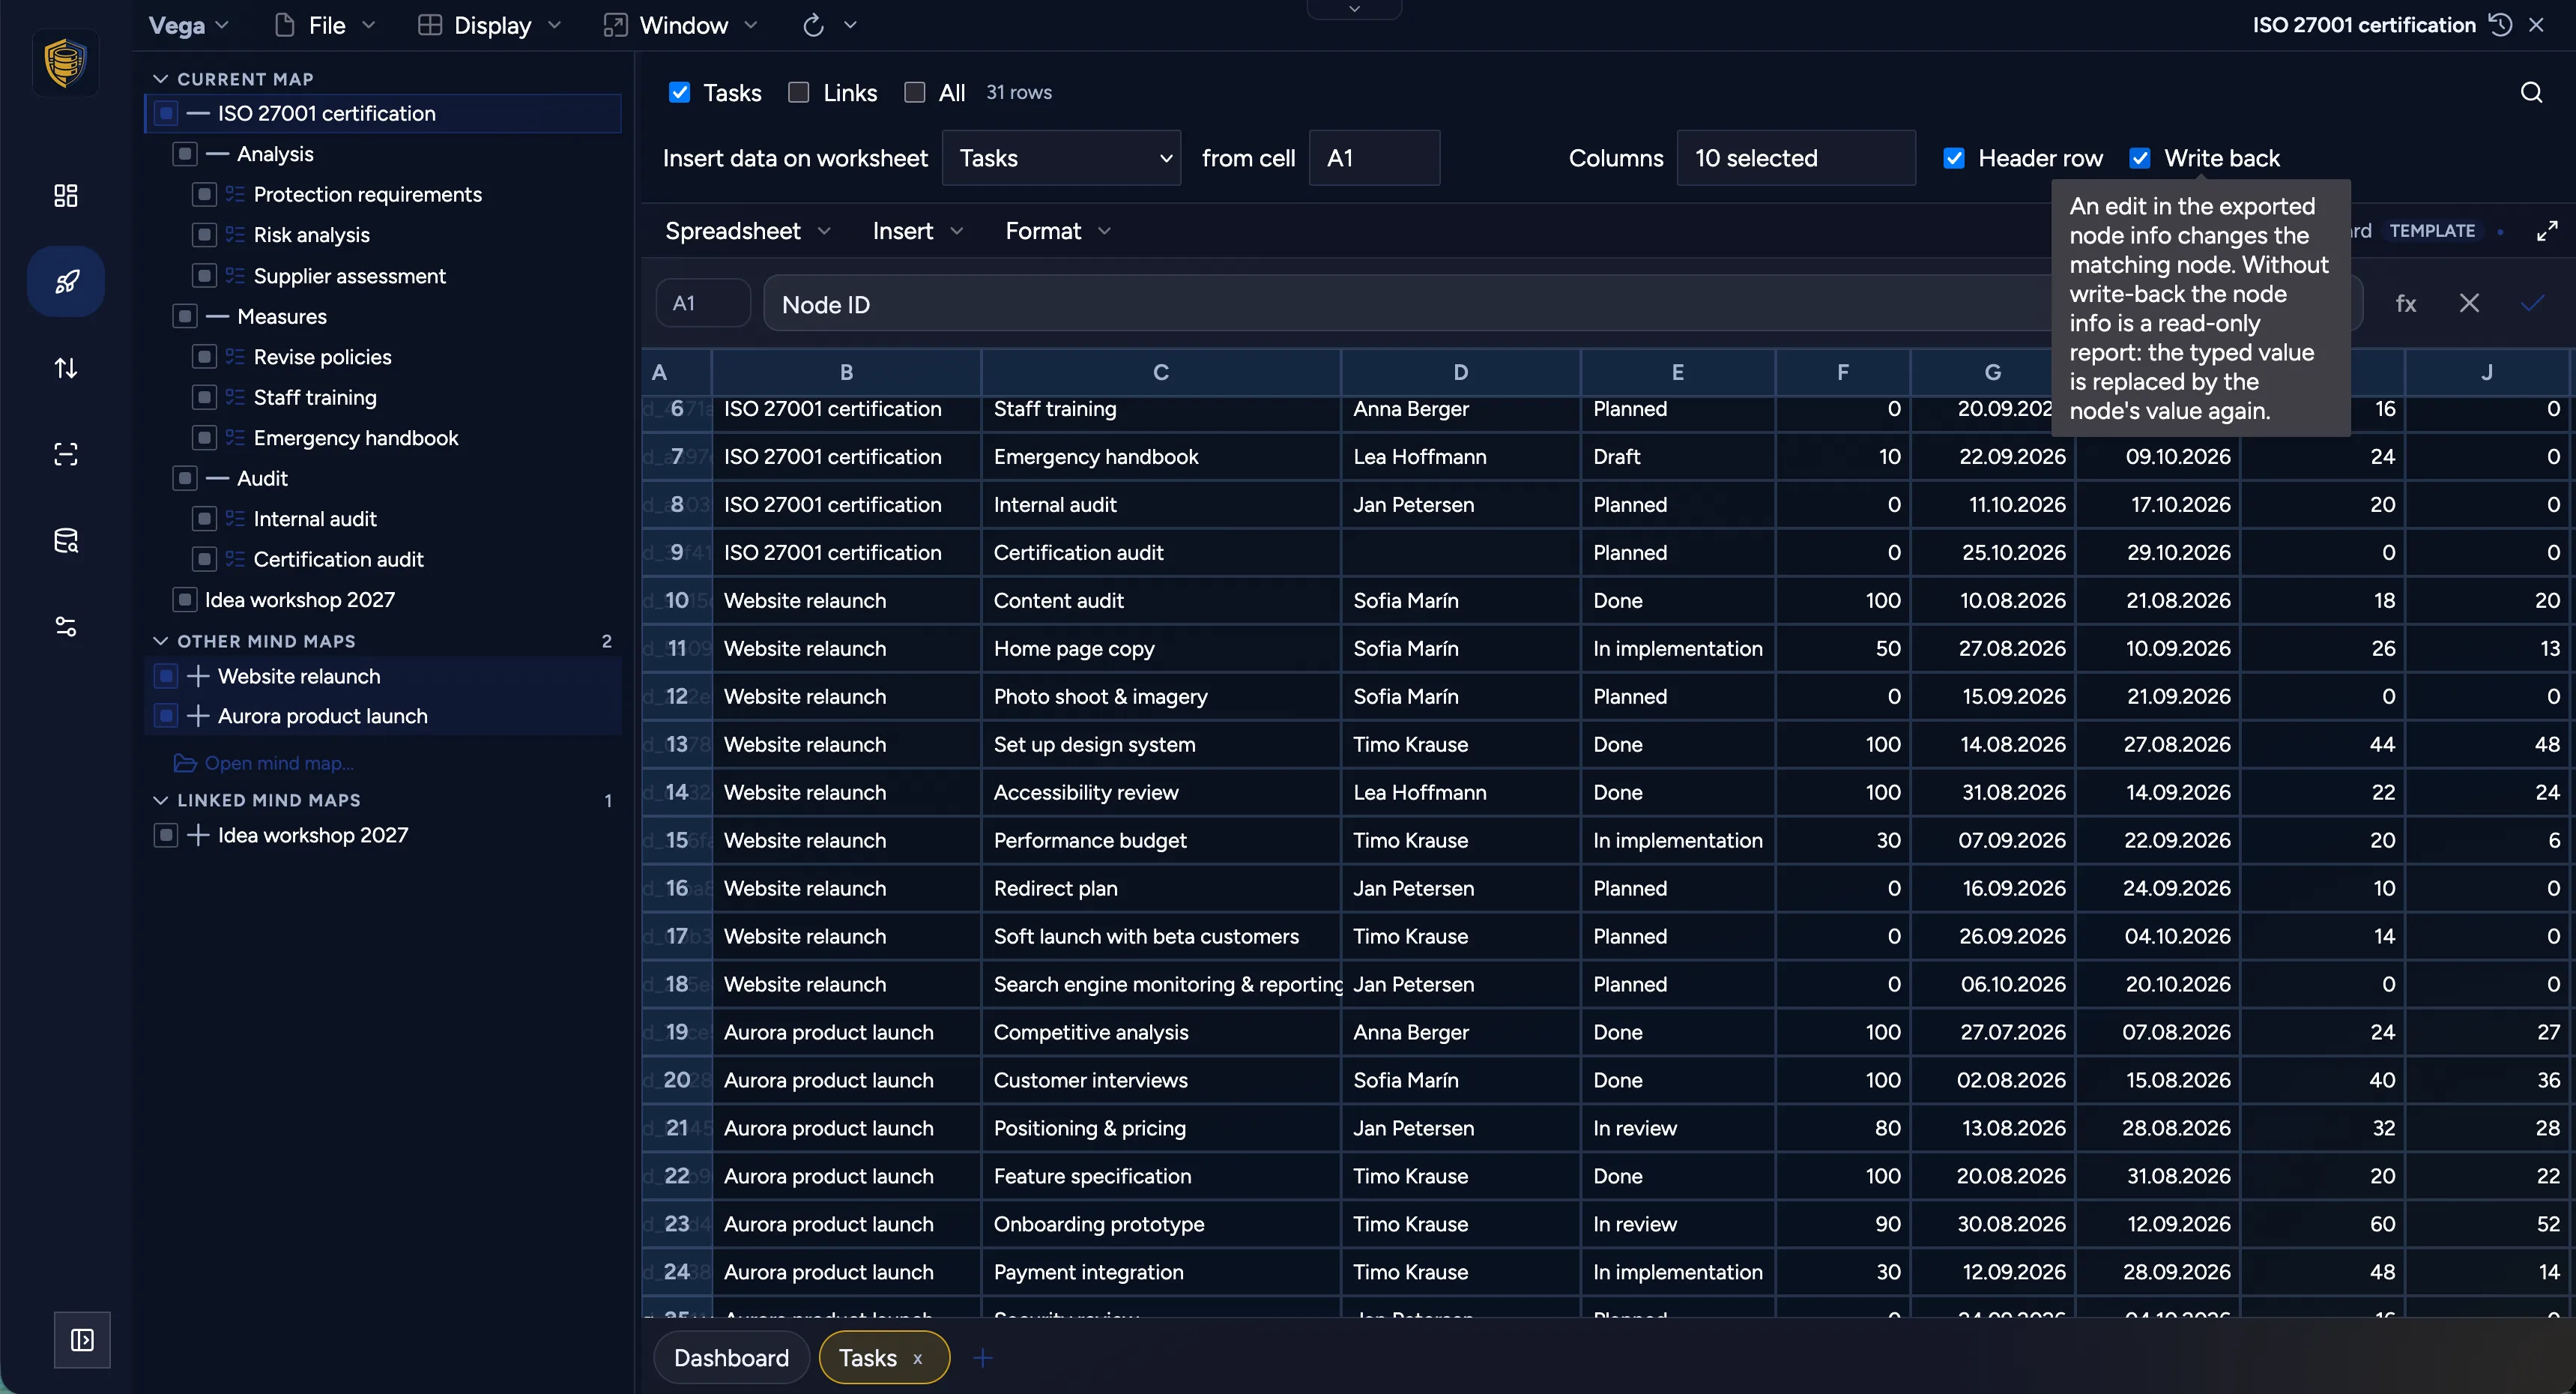
Task: Select the rocket icon in sidebar
Action: point(66,282)
